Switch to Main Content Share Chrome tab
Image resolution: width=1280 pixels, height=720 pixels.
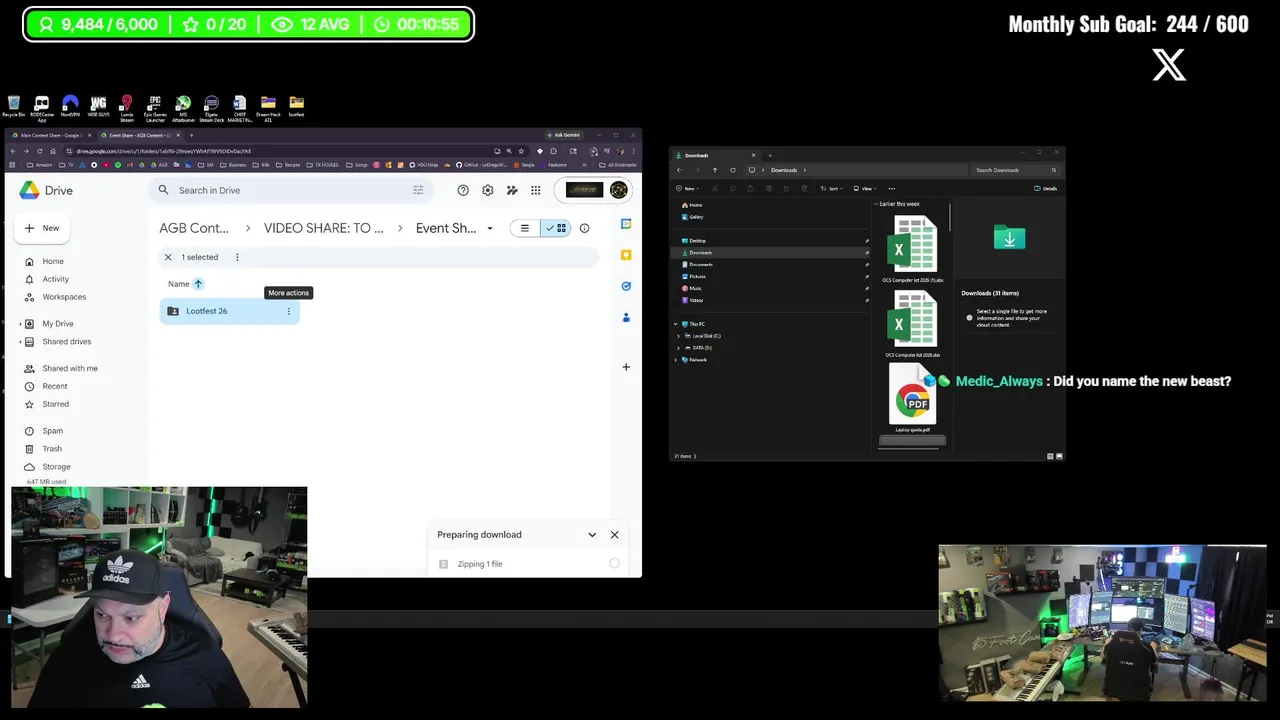click(x=49, y=135)
